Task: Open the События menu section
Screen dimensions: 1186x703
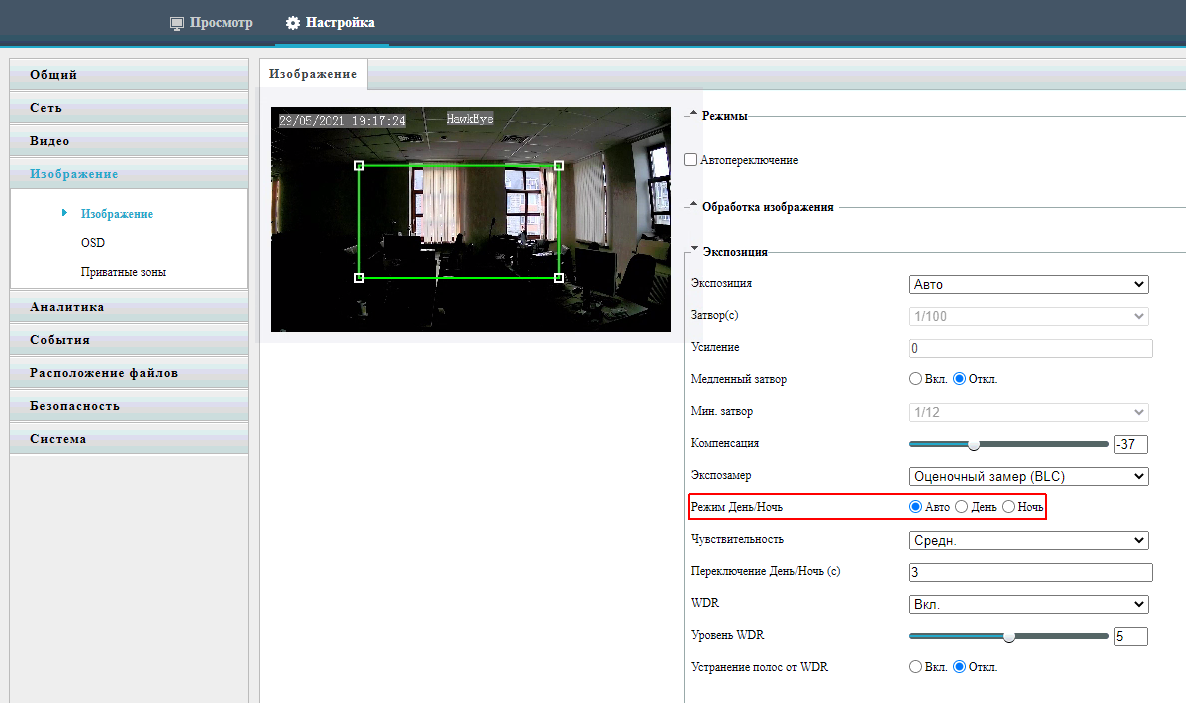Action: (129, 340)
